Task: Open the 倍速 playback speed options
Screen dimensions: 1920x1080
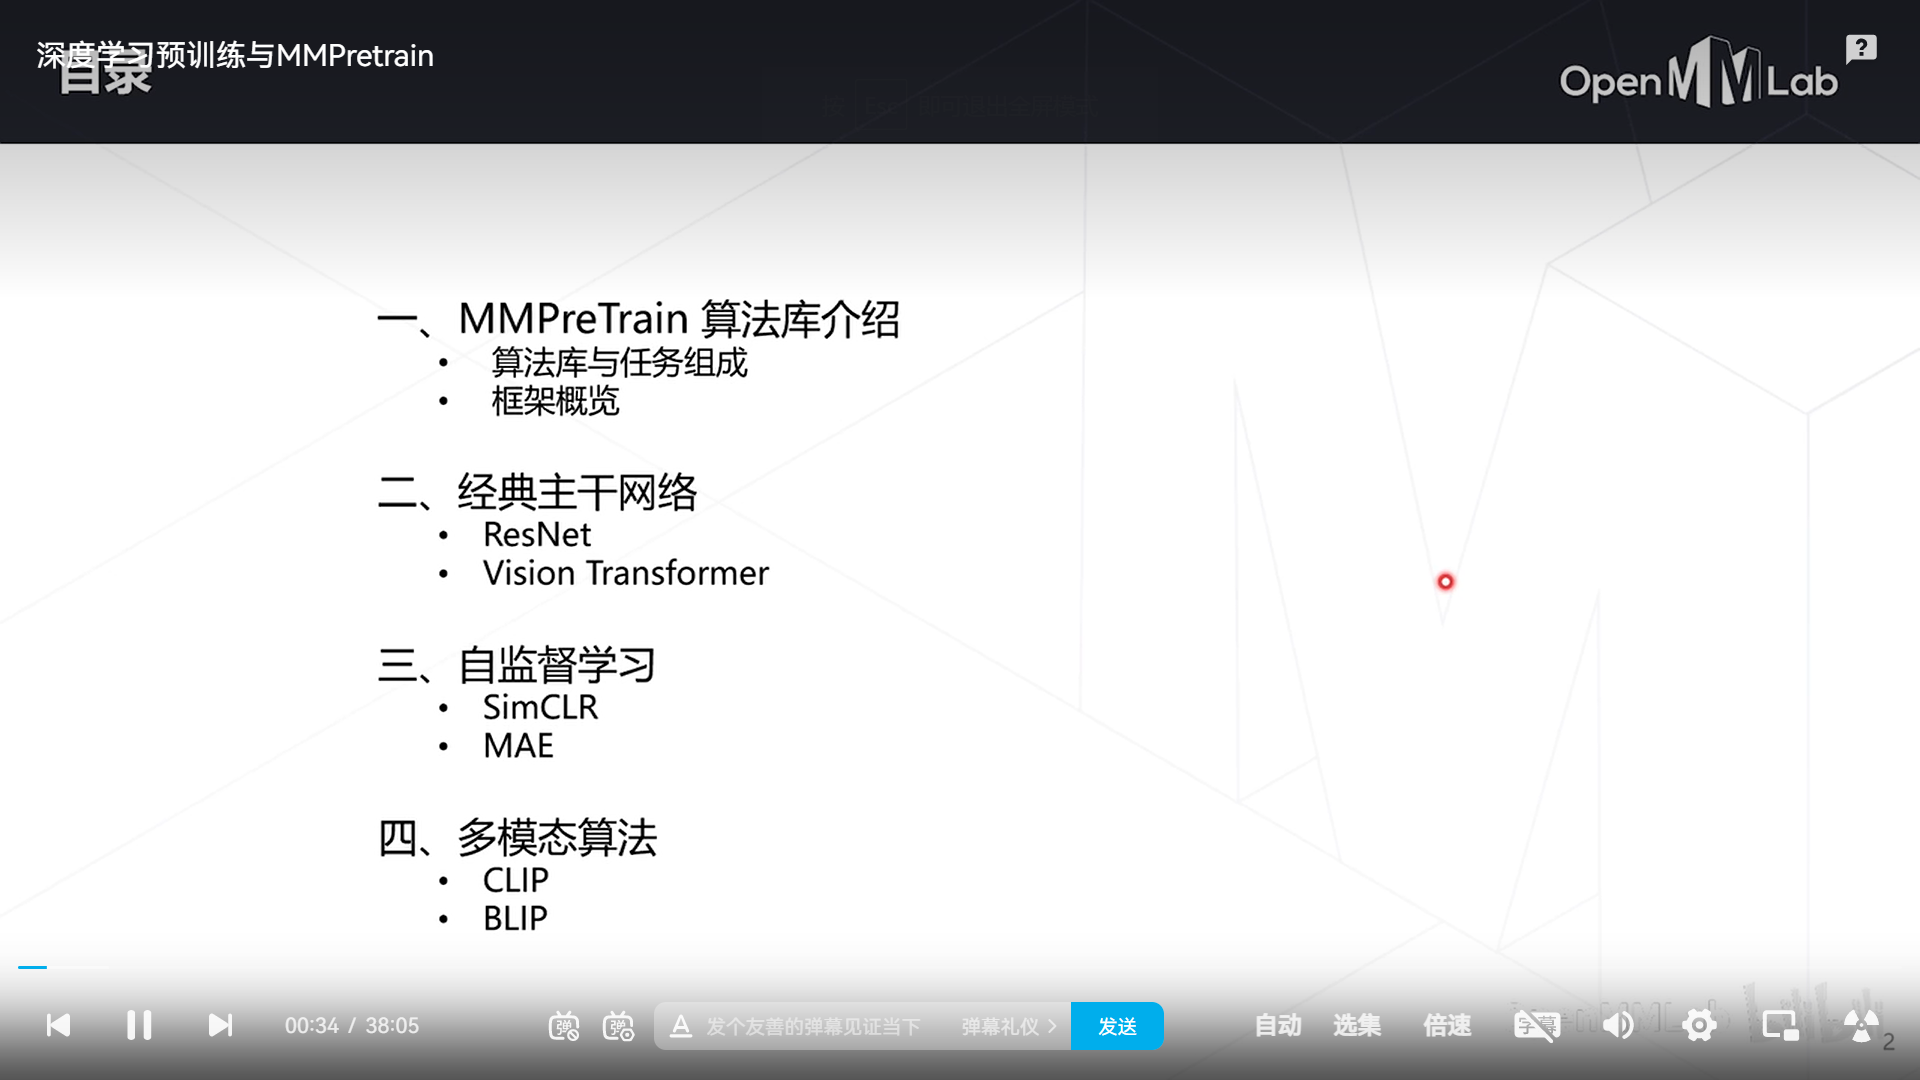Action: (x=1446, y=1025)
